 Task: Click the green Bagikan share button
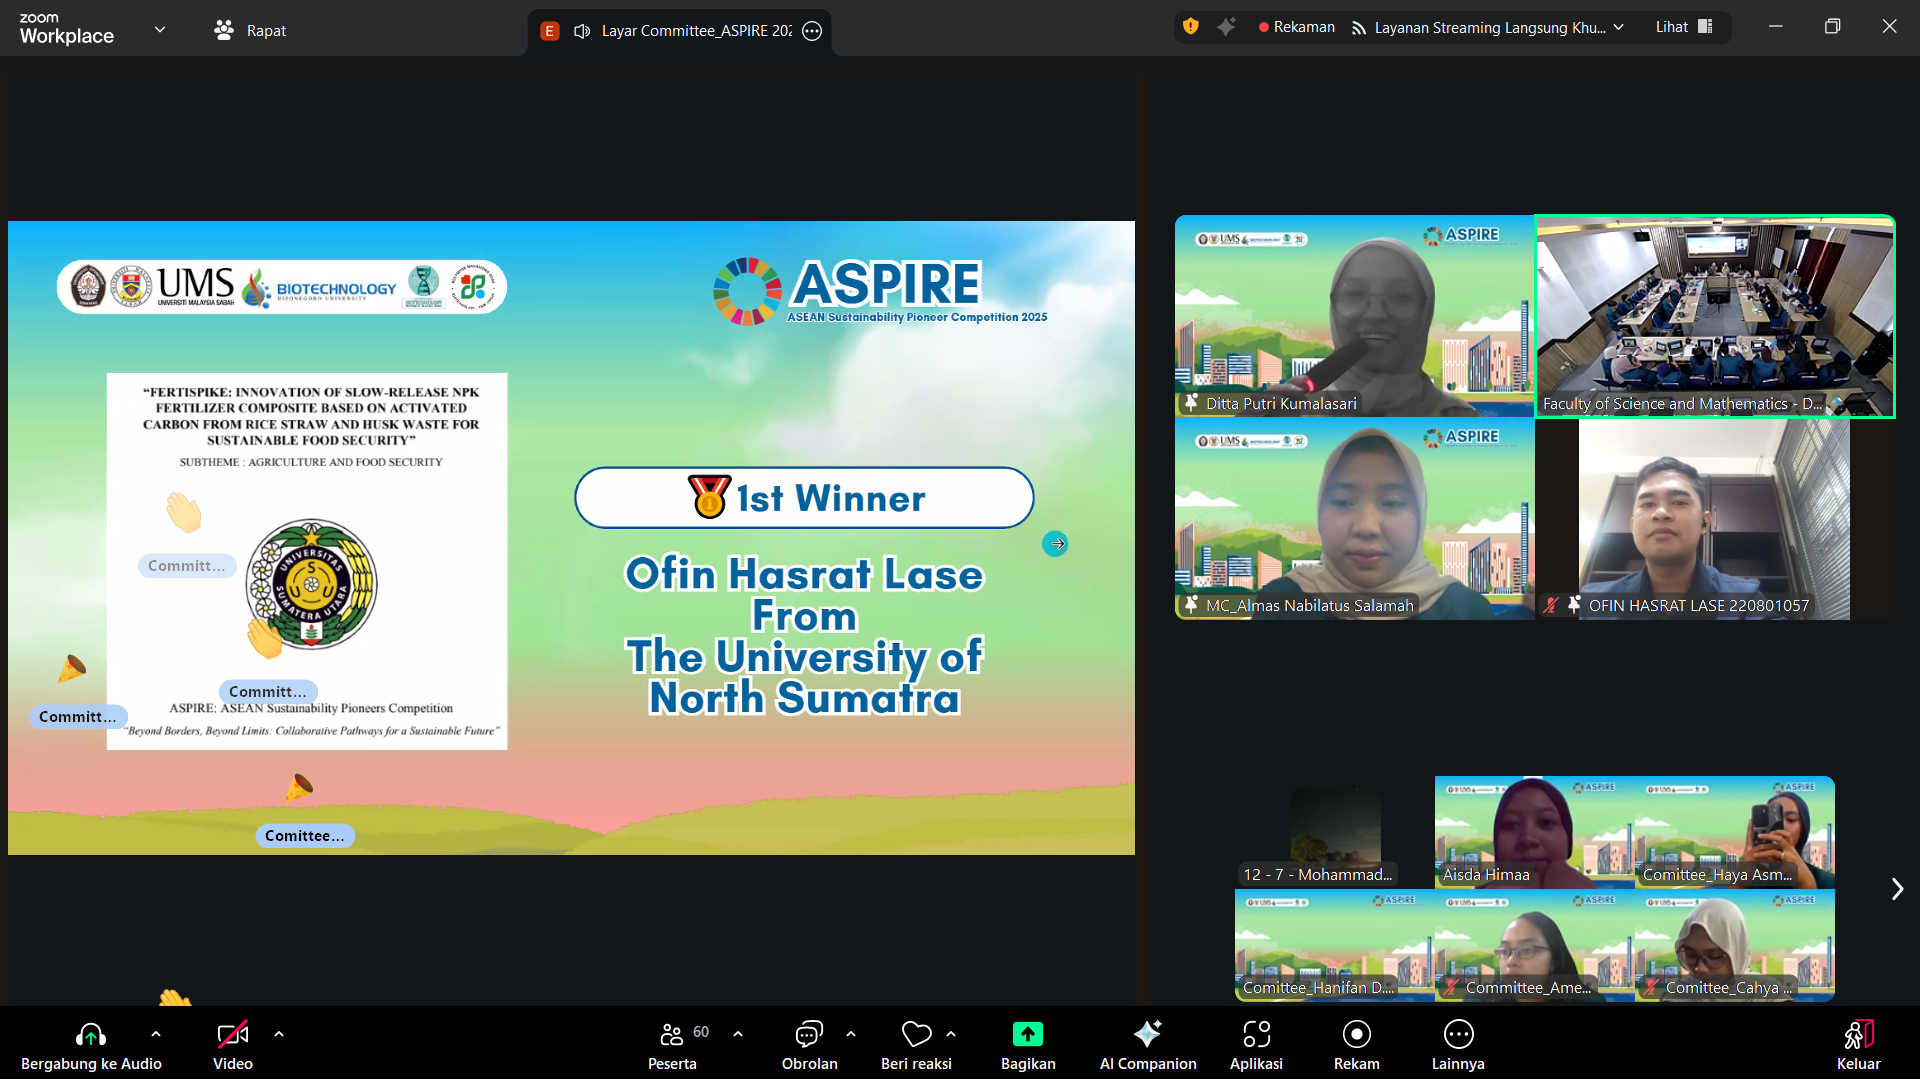click(x=1027, y=1035)
